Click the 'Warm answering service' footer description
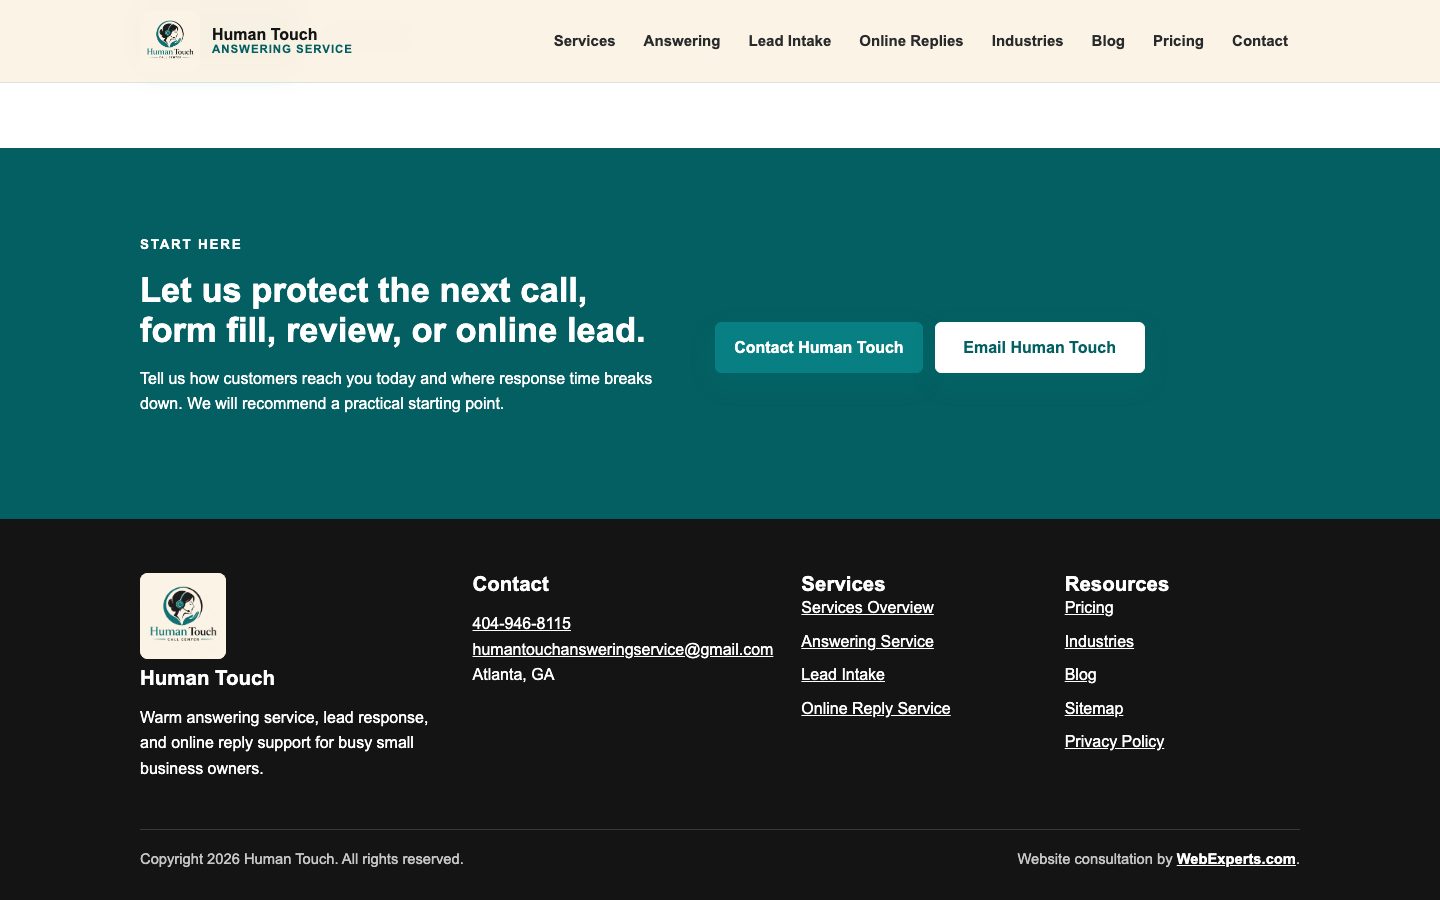The height and width of the screenshot is (900, 1440). (x=284, y=743)
